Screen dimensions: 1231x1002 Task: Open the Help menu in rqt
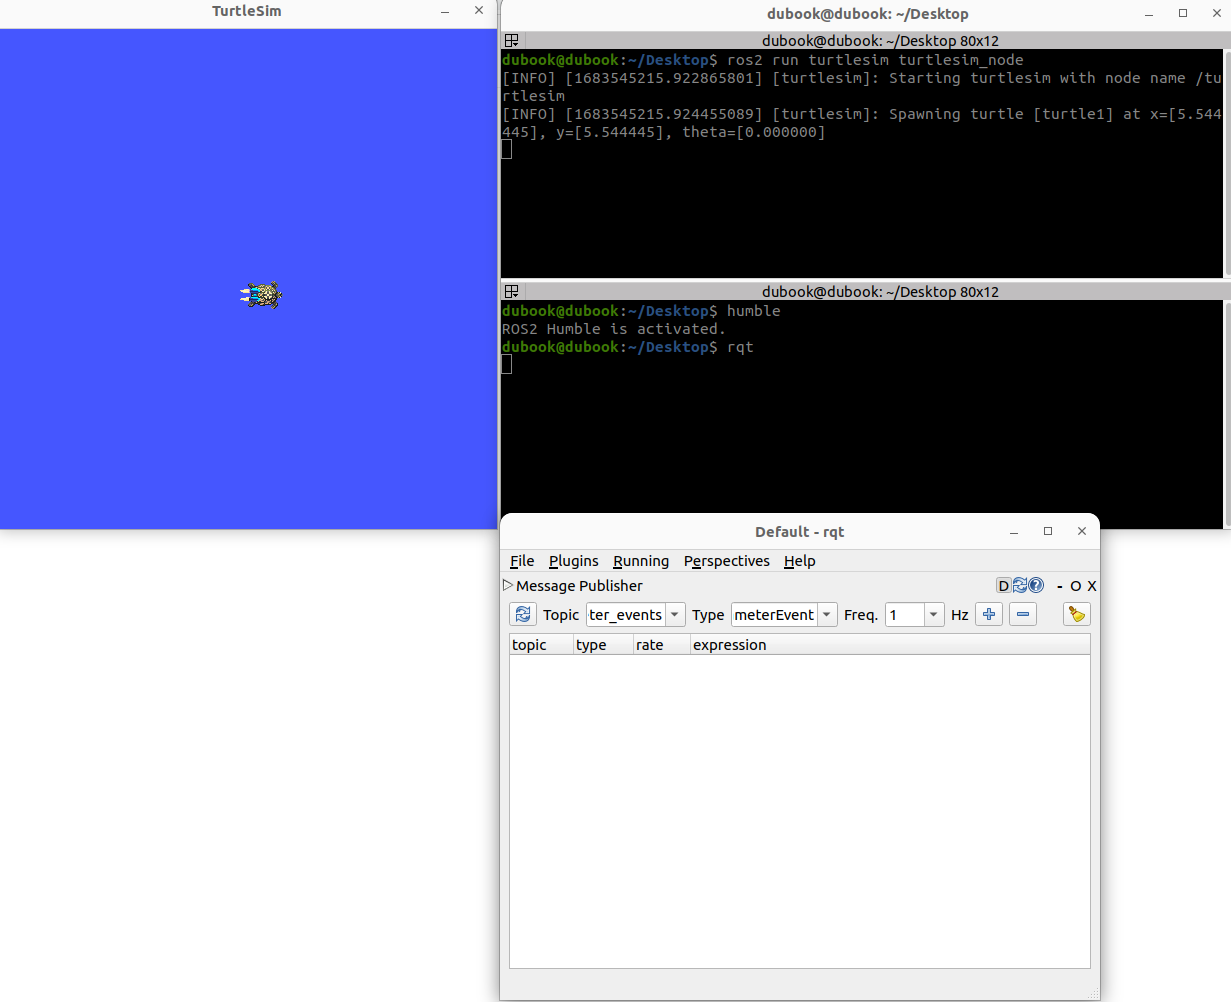(800, 561)
